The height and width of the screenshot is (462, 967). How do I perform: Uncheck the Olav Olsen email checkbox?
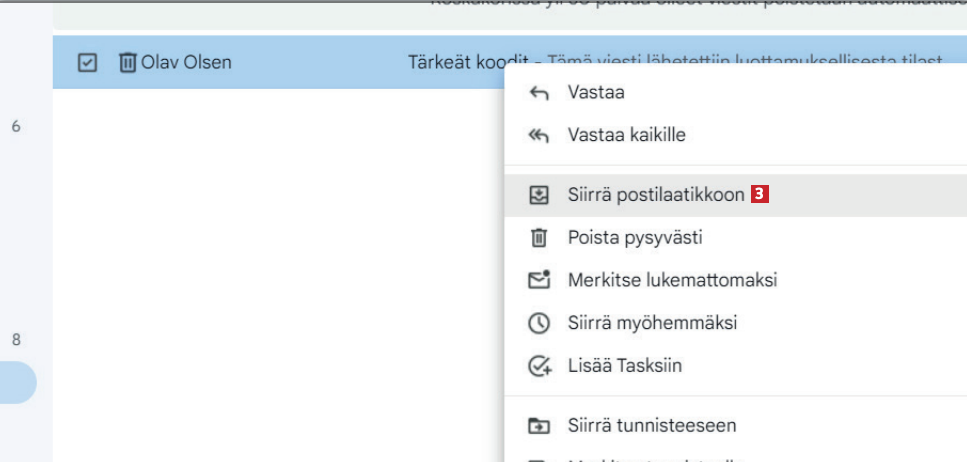tap(87, 63)
